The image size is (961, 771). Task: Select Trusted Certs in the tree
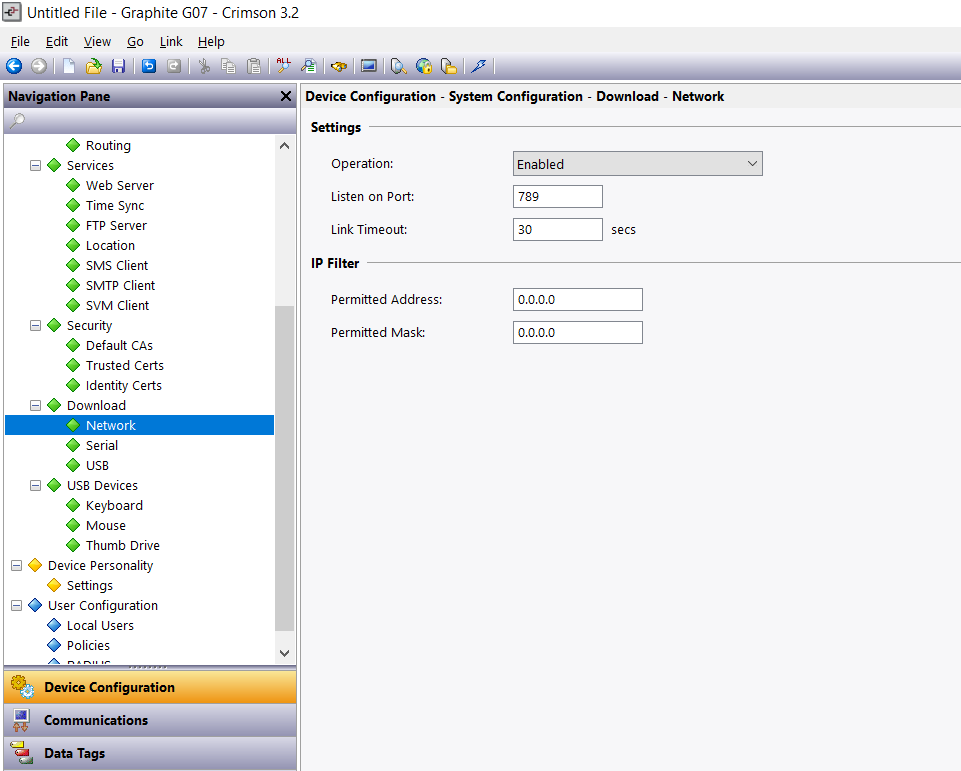pos(124,365)
